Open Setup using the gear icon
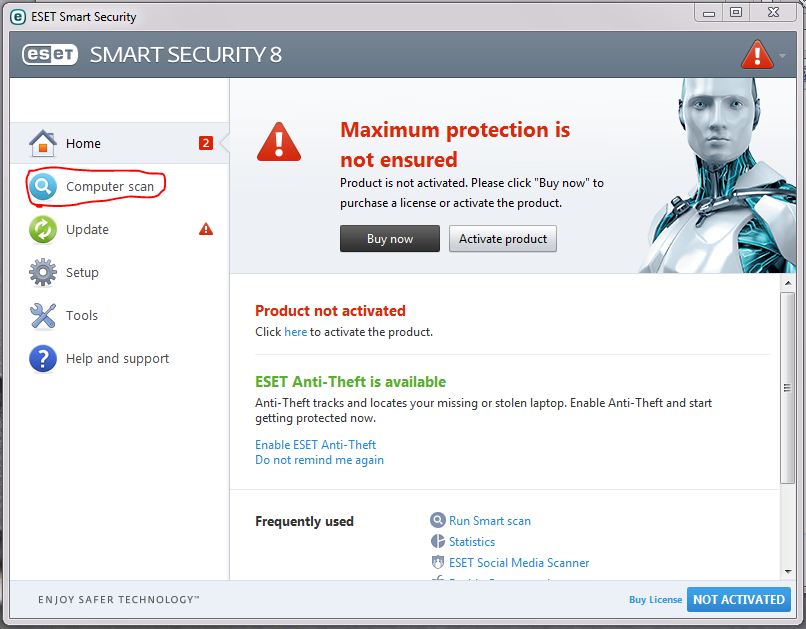This screenshot has height=629, width=806. coord(43,272)
